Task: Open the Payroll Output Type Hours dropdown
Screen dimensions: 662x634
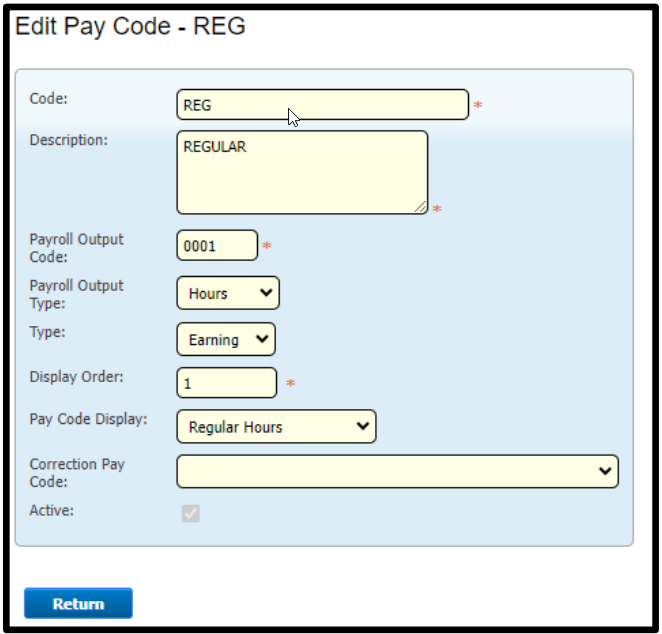Action: [228, 293]
